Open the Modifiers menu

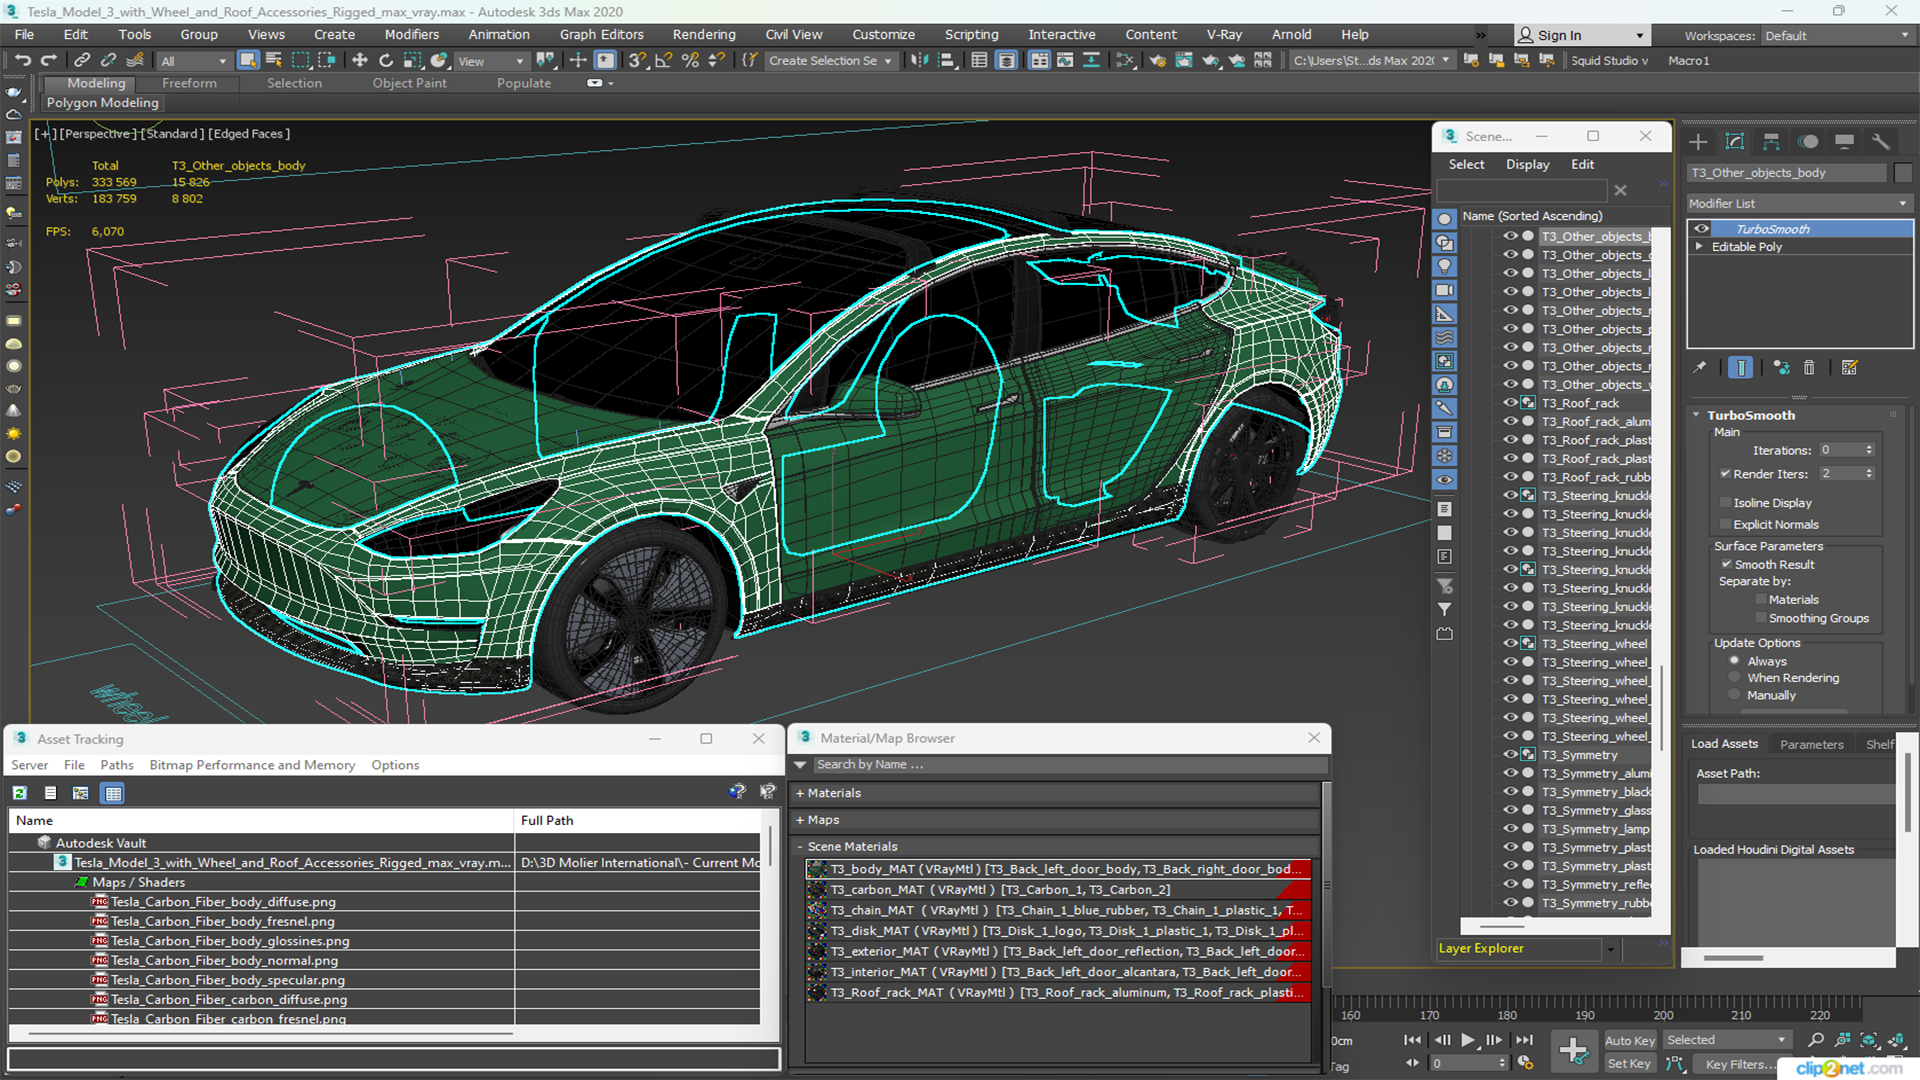tap(411, 34)
